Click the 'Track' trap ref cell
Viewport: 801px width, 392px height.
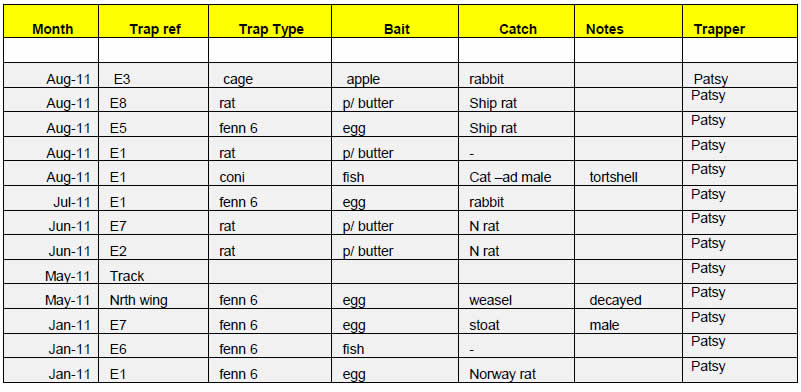click(154, 272)
